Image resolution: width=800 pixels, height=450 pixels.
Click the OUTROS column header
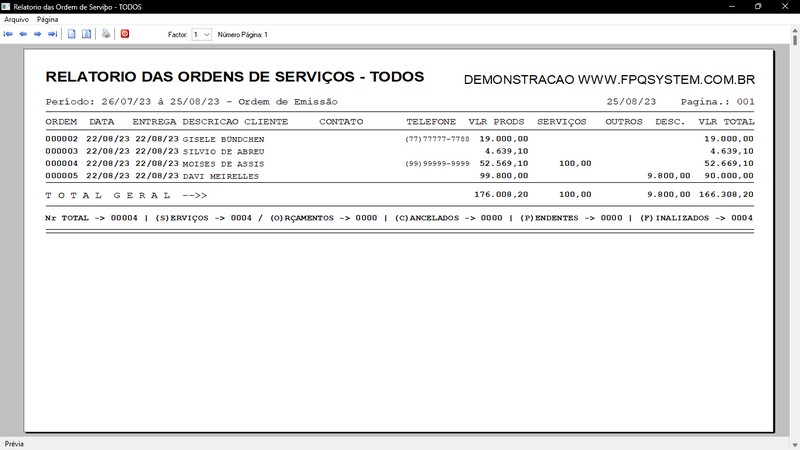coord(624,121)
